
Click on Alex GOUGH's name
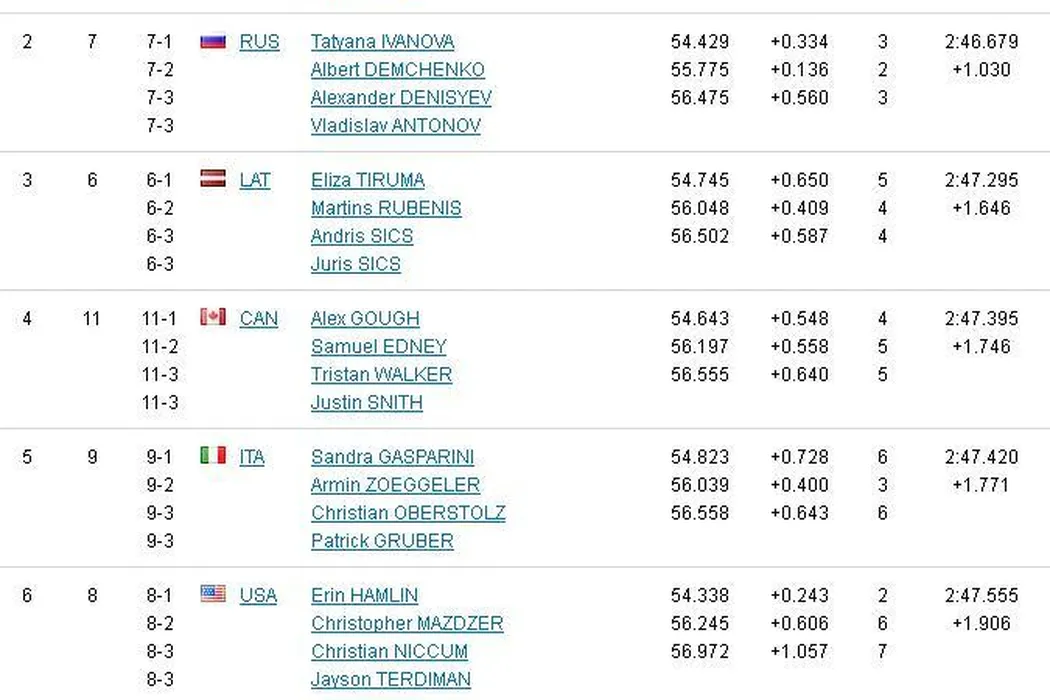point(365,318)
